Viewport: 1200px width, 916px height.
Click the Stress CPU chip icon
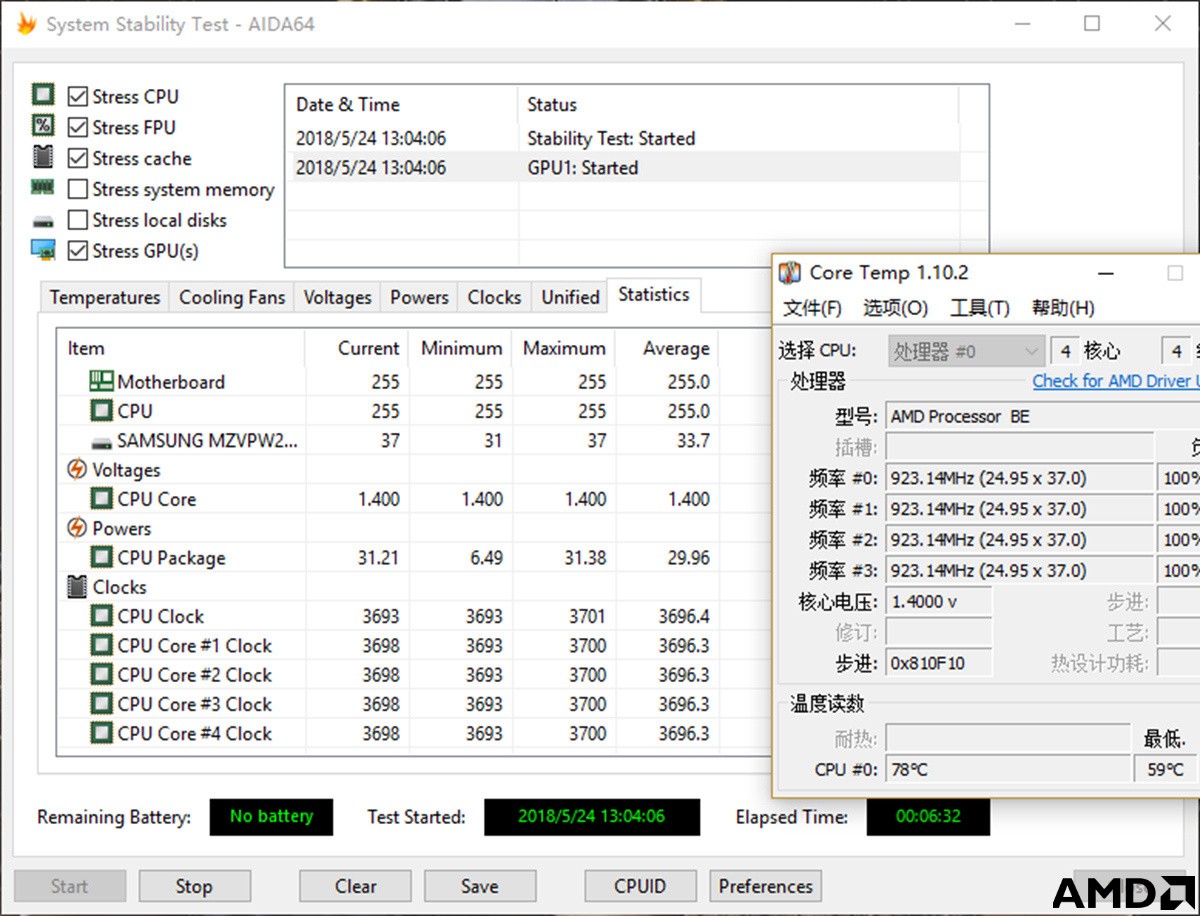43,96
